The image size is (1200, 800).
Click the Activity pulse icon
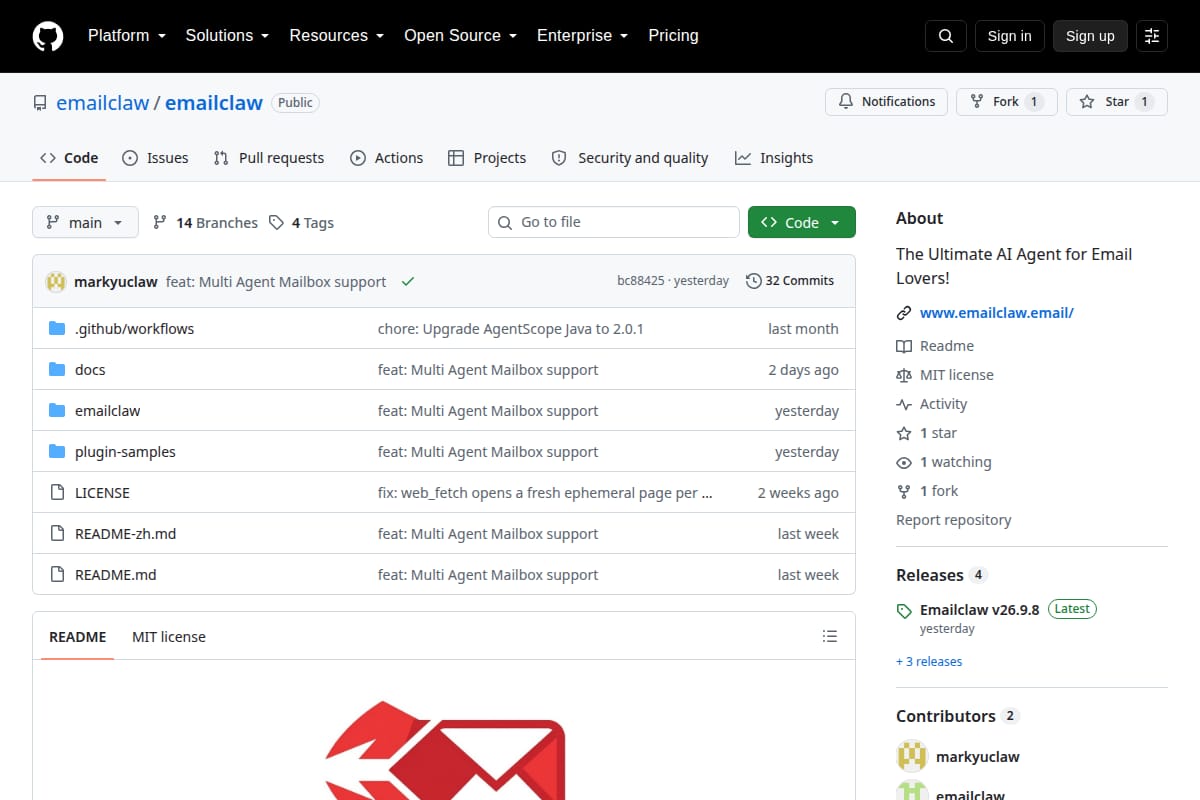[904, 404]
